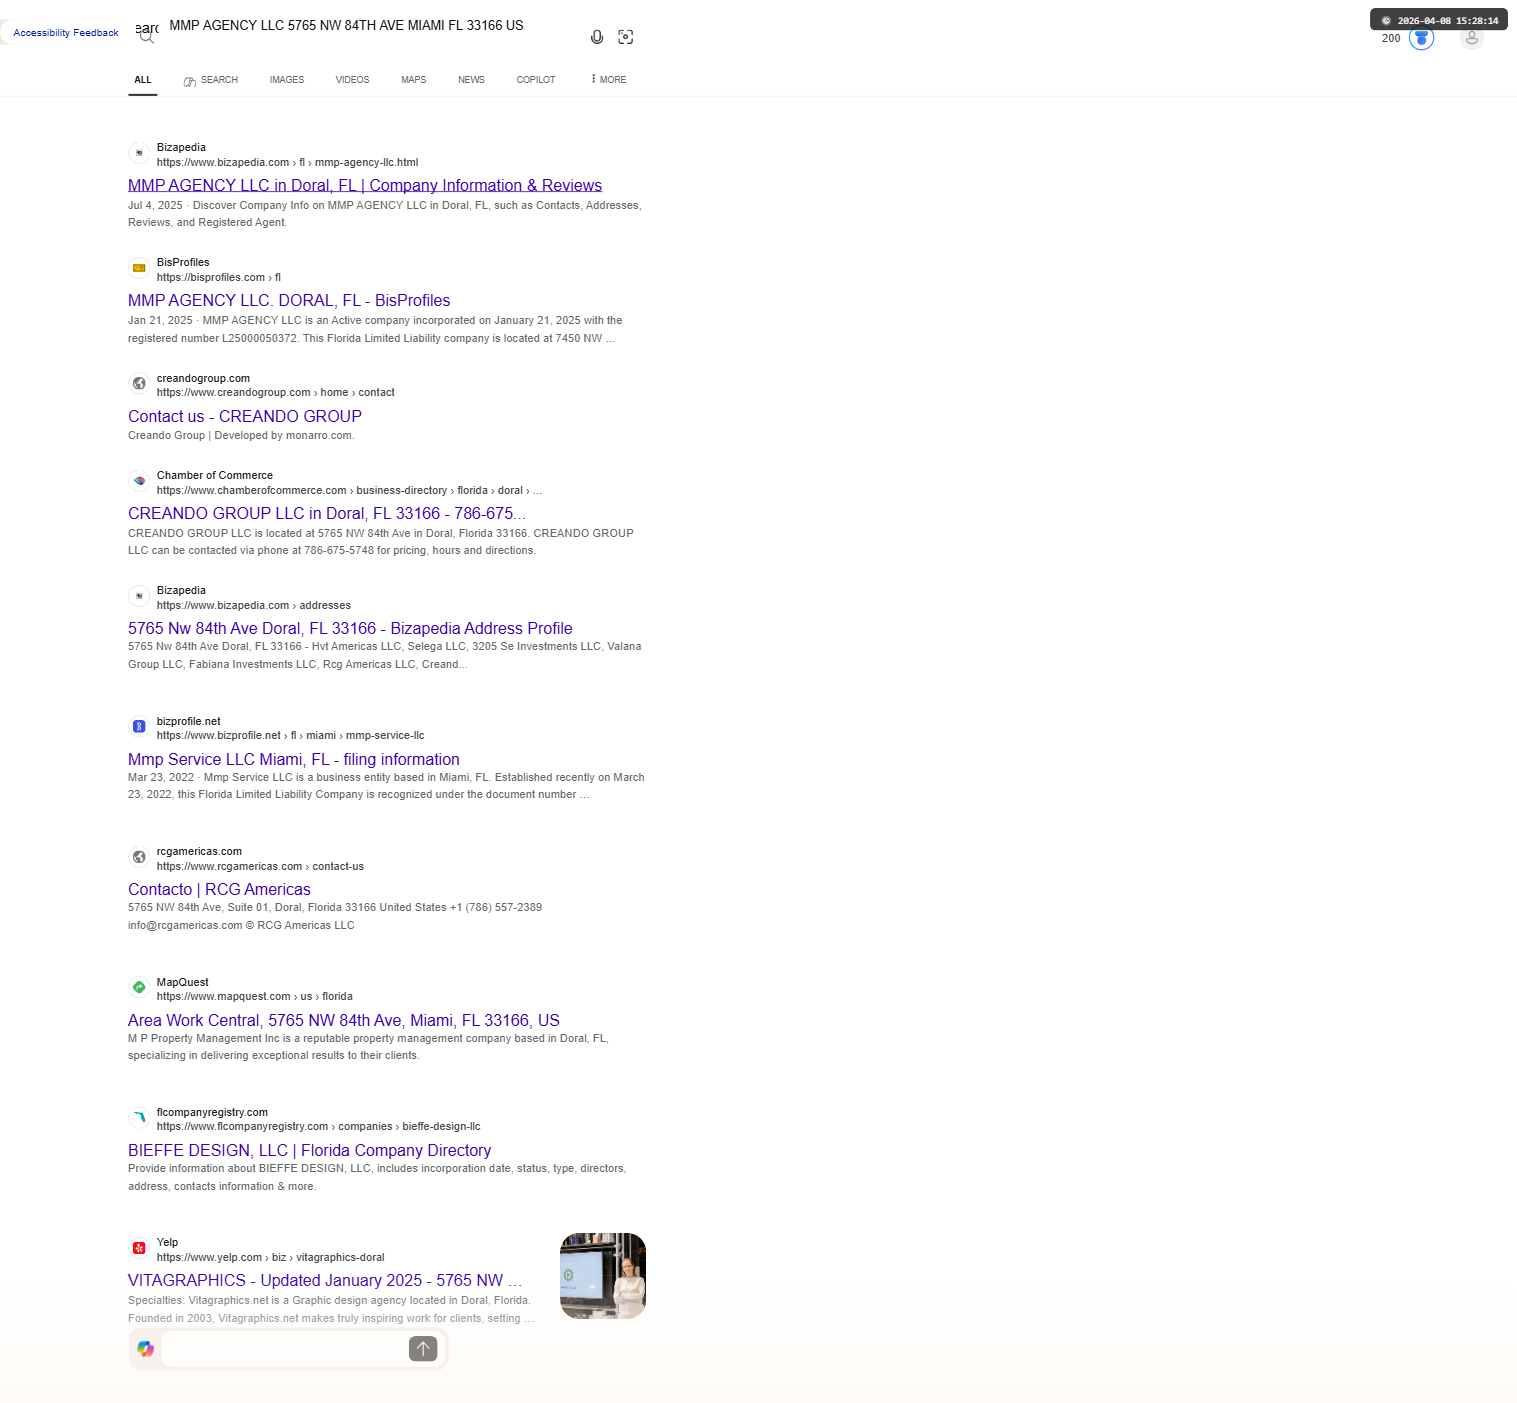Click the rewards points count 200
This screenshot has height=1403, width=1517.
coord(1391,38)
